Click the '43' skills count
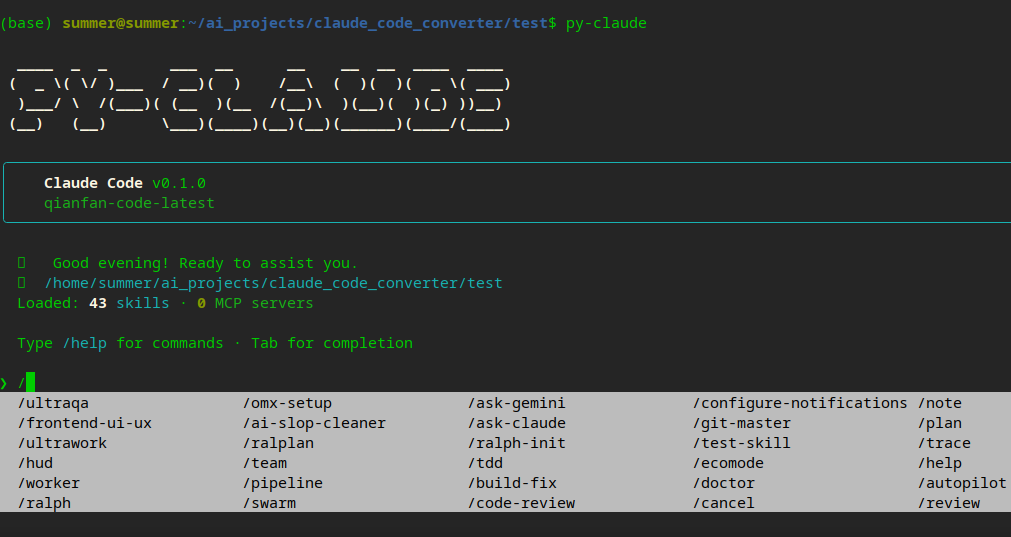The height and width of the screenshot is (537, 1011). tap(98, 303)
